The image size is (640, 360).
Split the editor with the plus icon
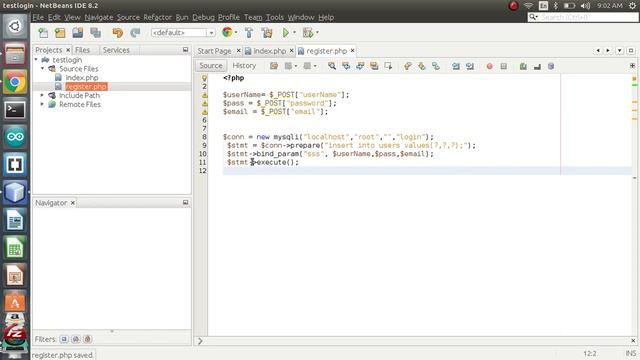(632, 66)
